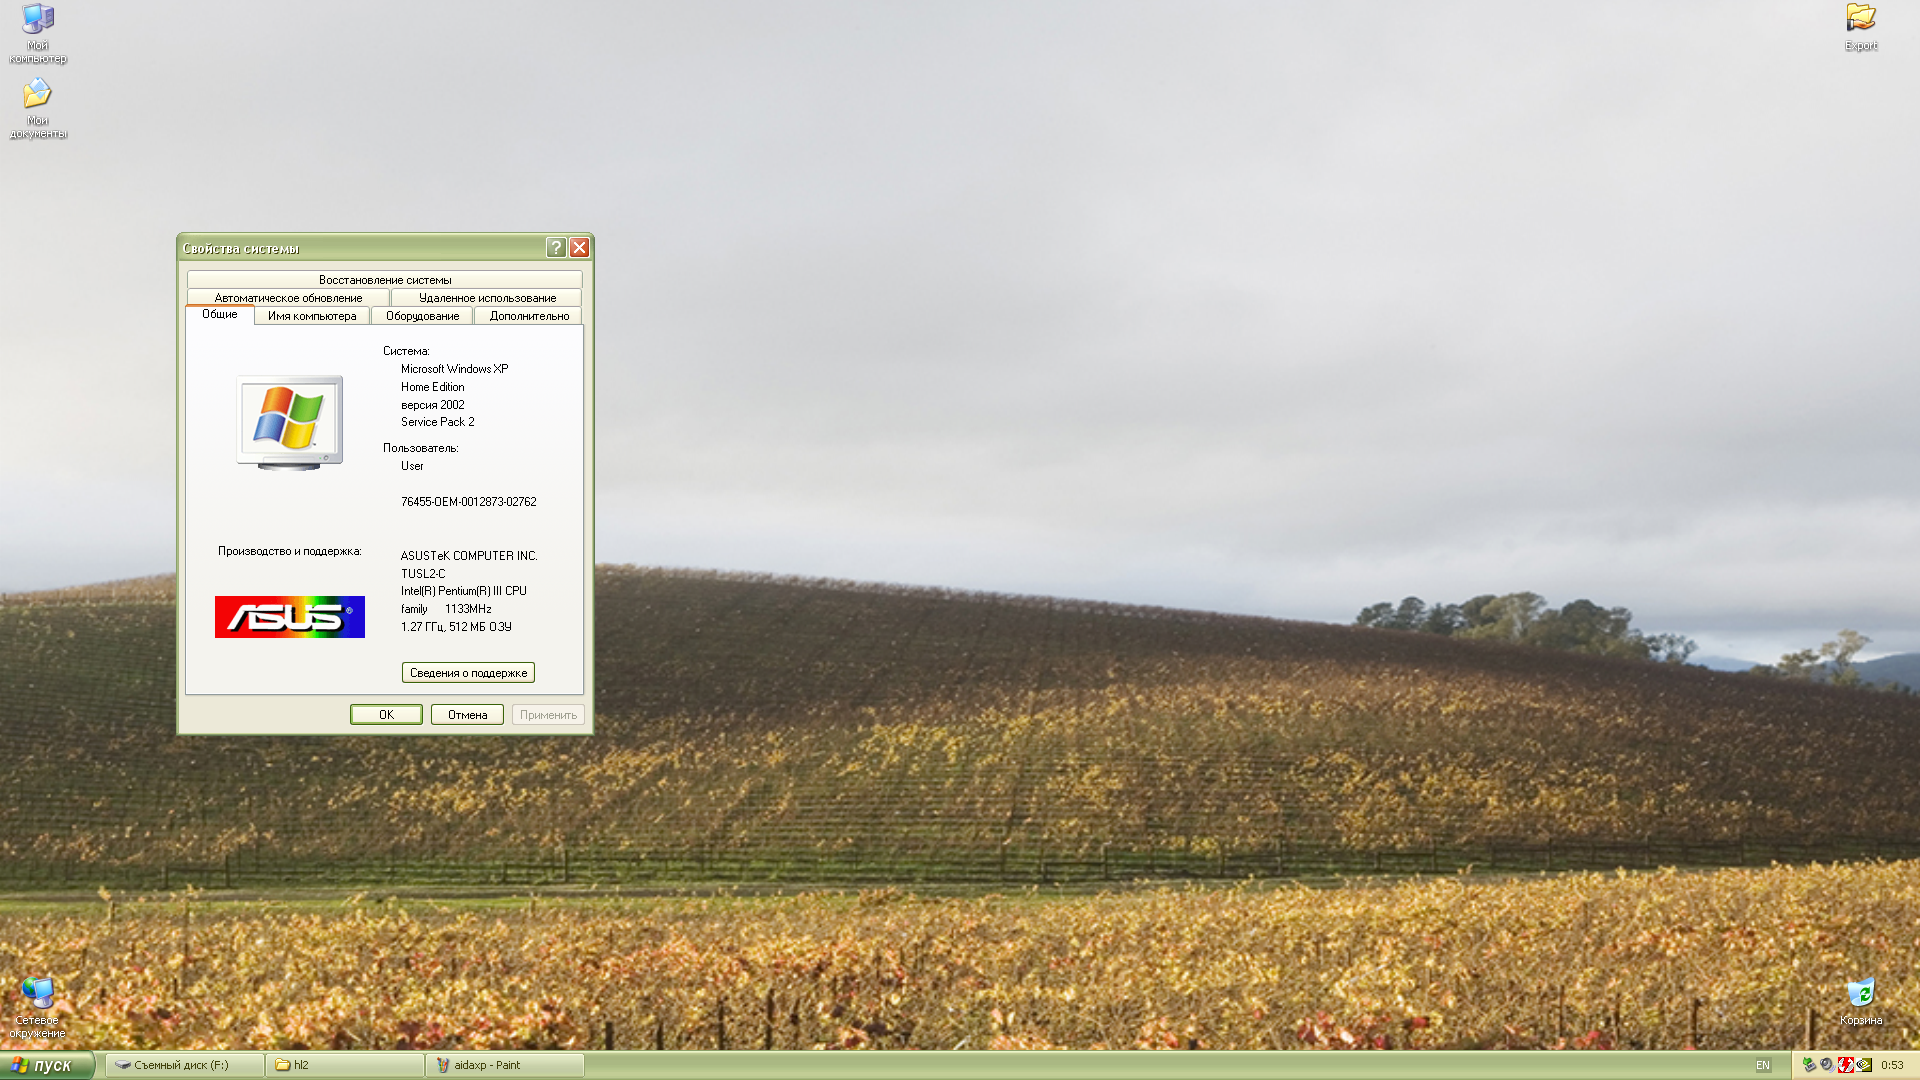This screenshot has height=1080, width=1920.
Task: Click the Safely Remove Hardware tray icon
Action: pos(1809,1065)
